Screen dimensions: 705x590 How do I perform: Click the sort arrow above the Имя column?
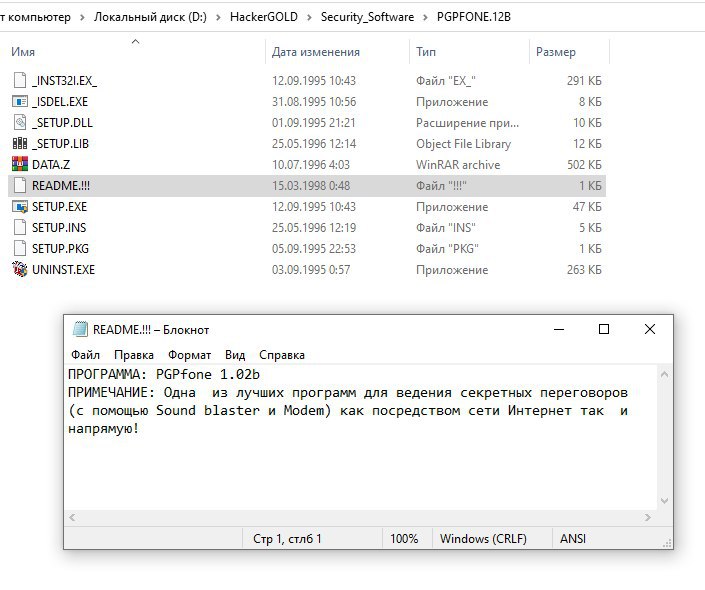point(135,41)
